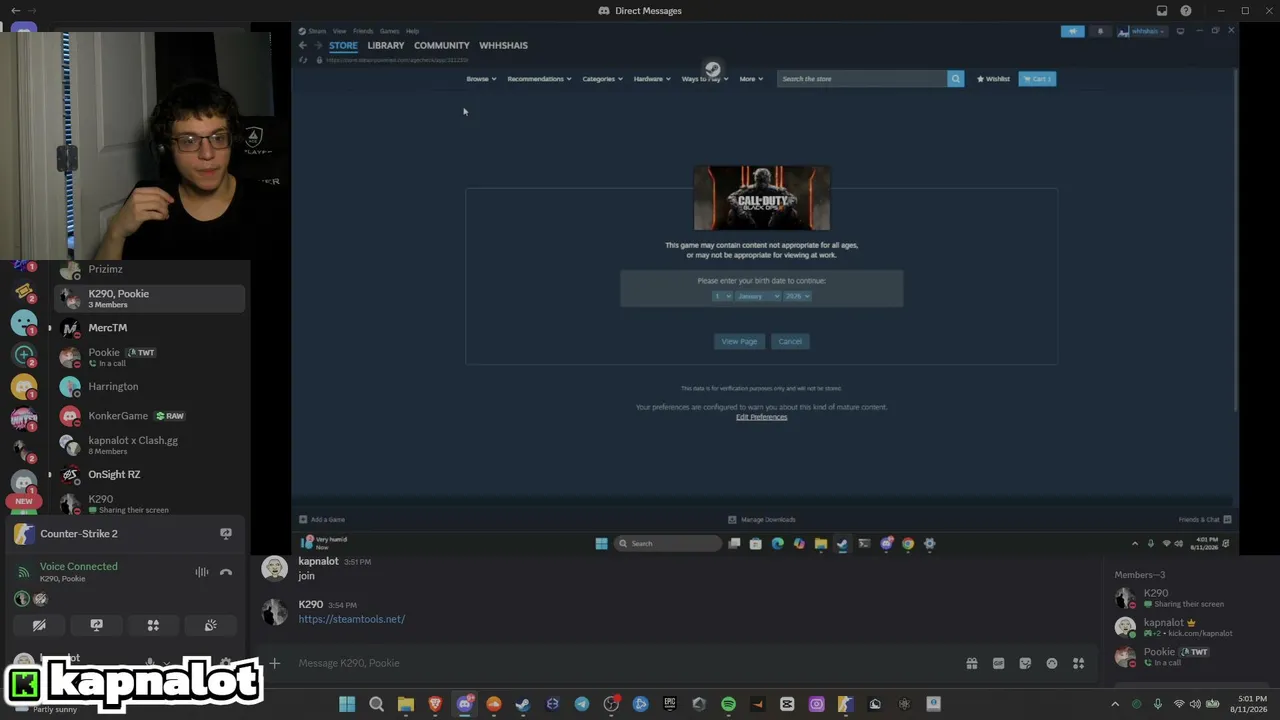Expand the Browse store menu
The image size is (1280, 720).
pyautogui.click(x=481, y=79)
